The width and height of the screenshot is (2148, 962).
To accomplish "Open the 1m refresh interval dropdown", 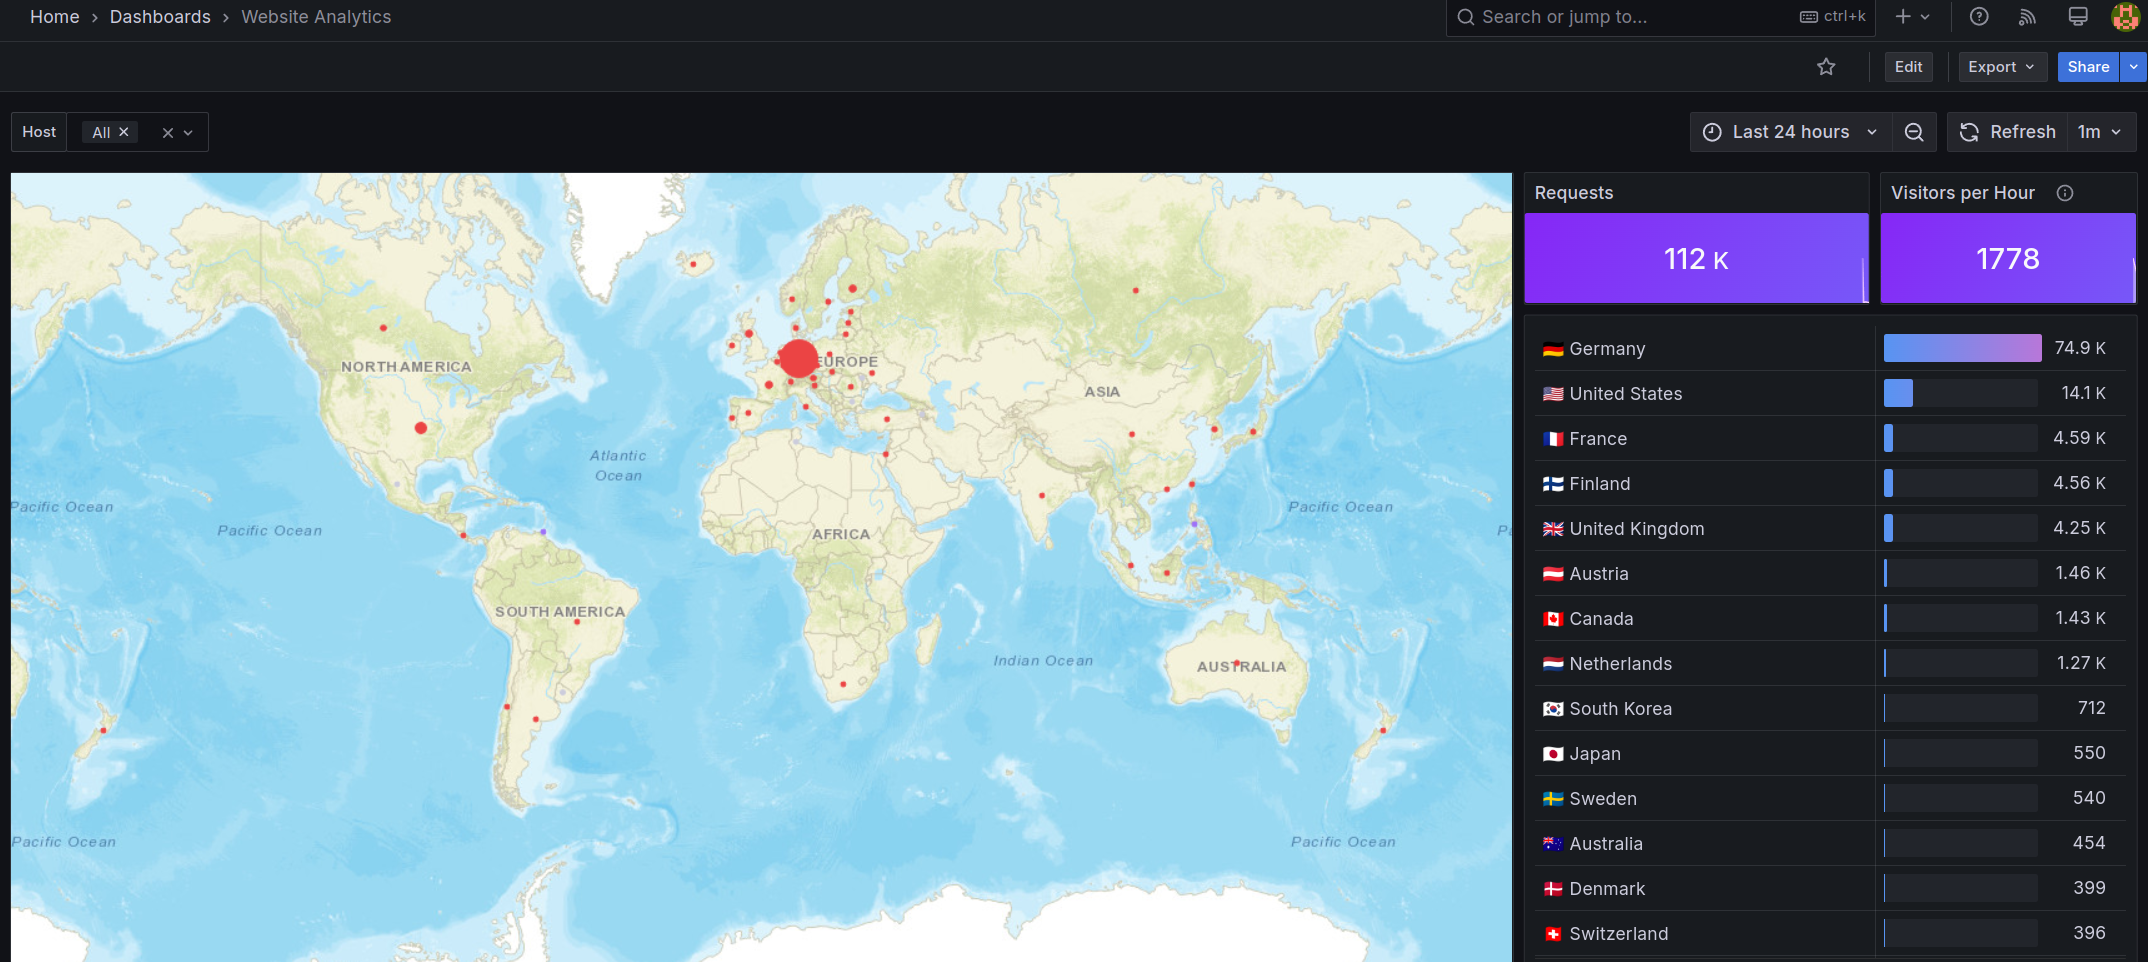I will (2100, 132).
